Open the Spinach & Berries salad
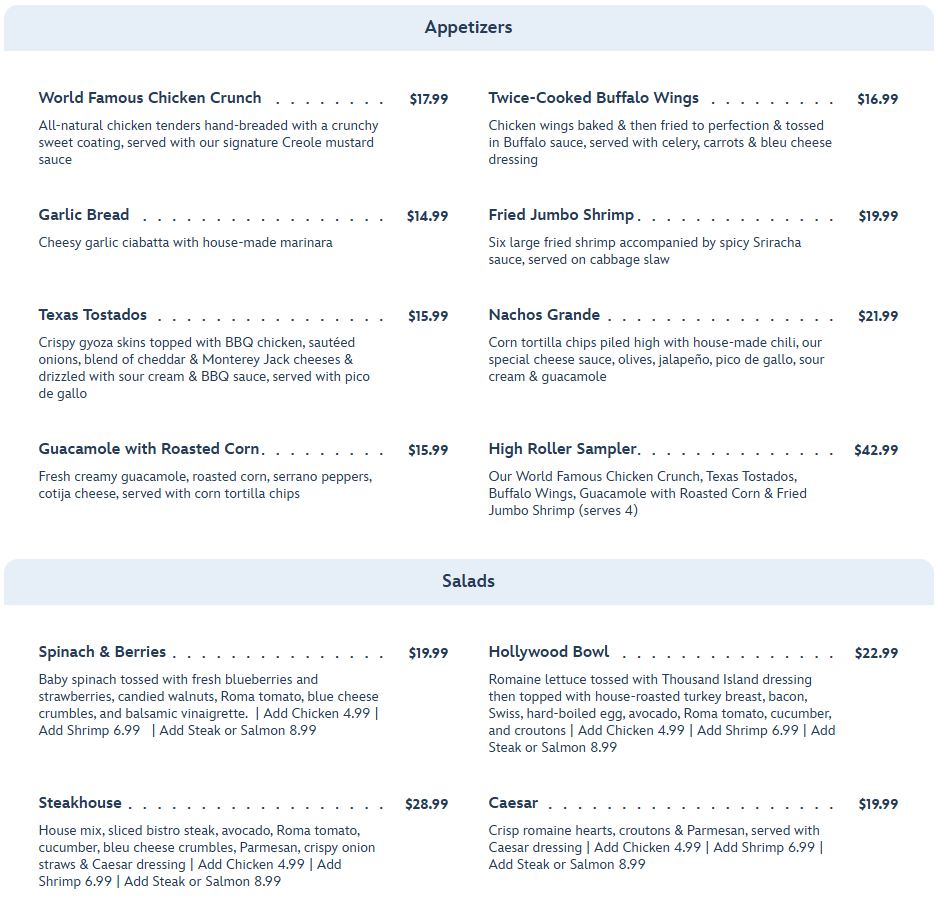 pyautogui.click(x=102, y=652)
